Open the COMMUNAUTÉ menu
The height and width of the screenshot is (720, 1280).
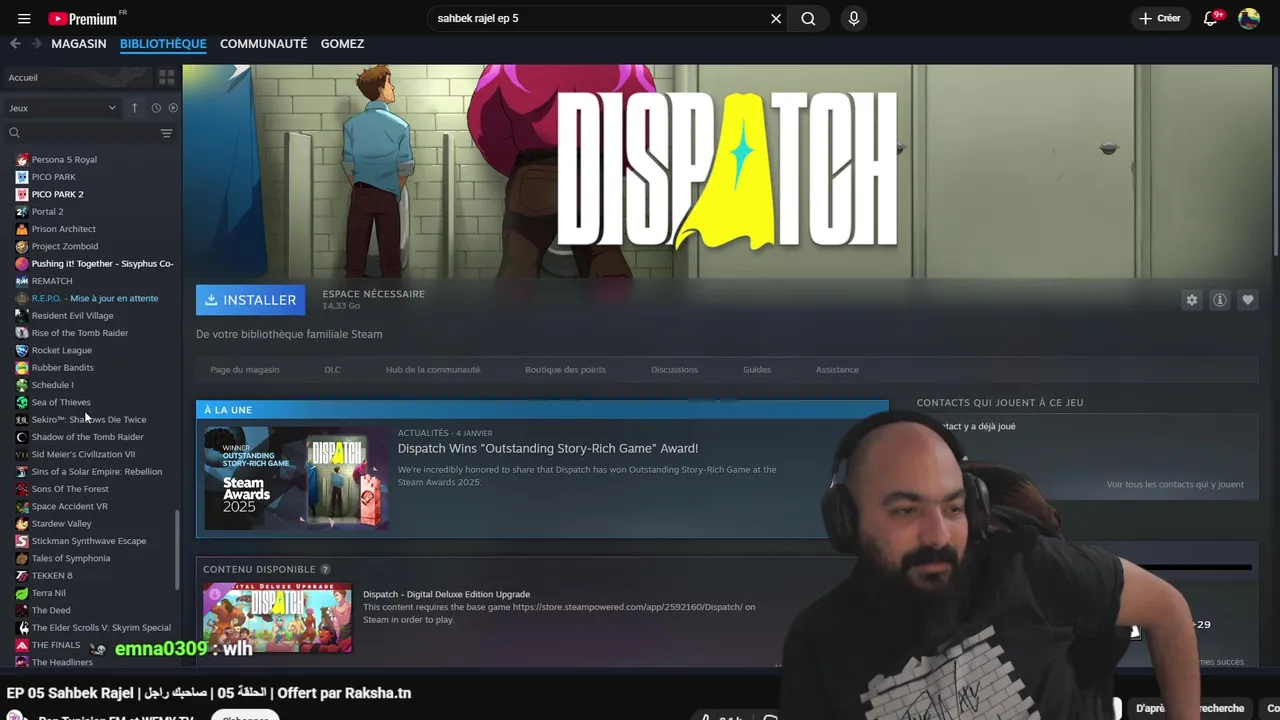[263, 44]
